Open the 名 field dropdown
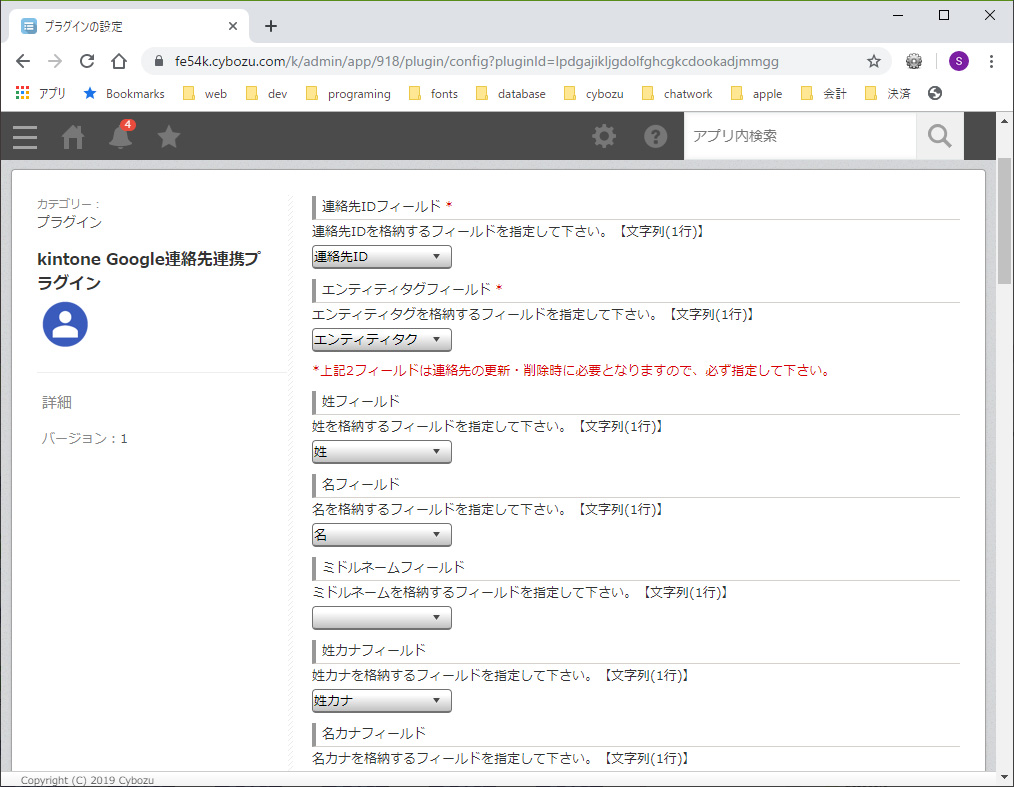This screenshot has height=787, width=1014. point(382,535)
